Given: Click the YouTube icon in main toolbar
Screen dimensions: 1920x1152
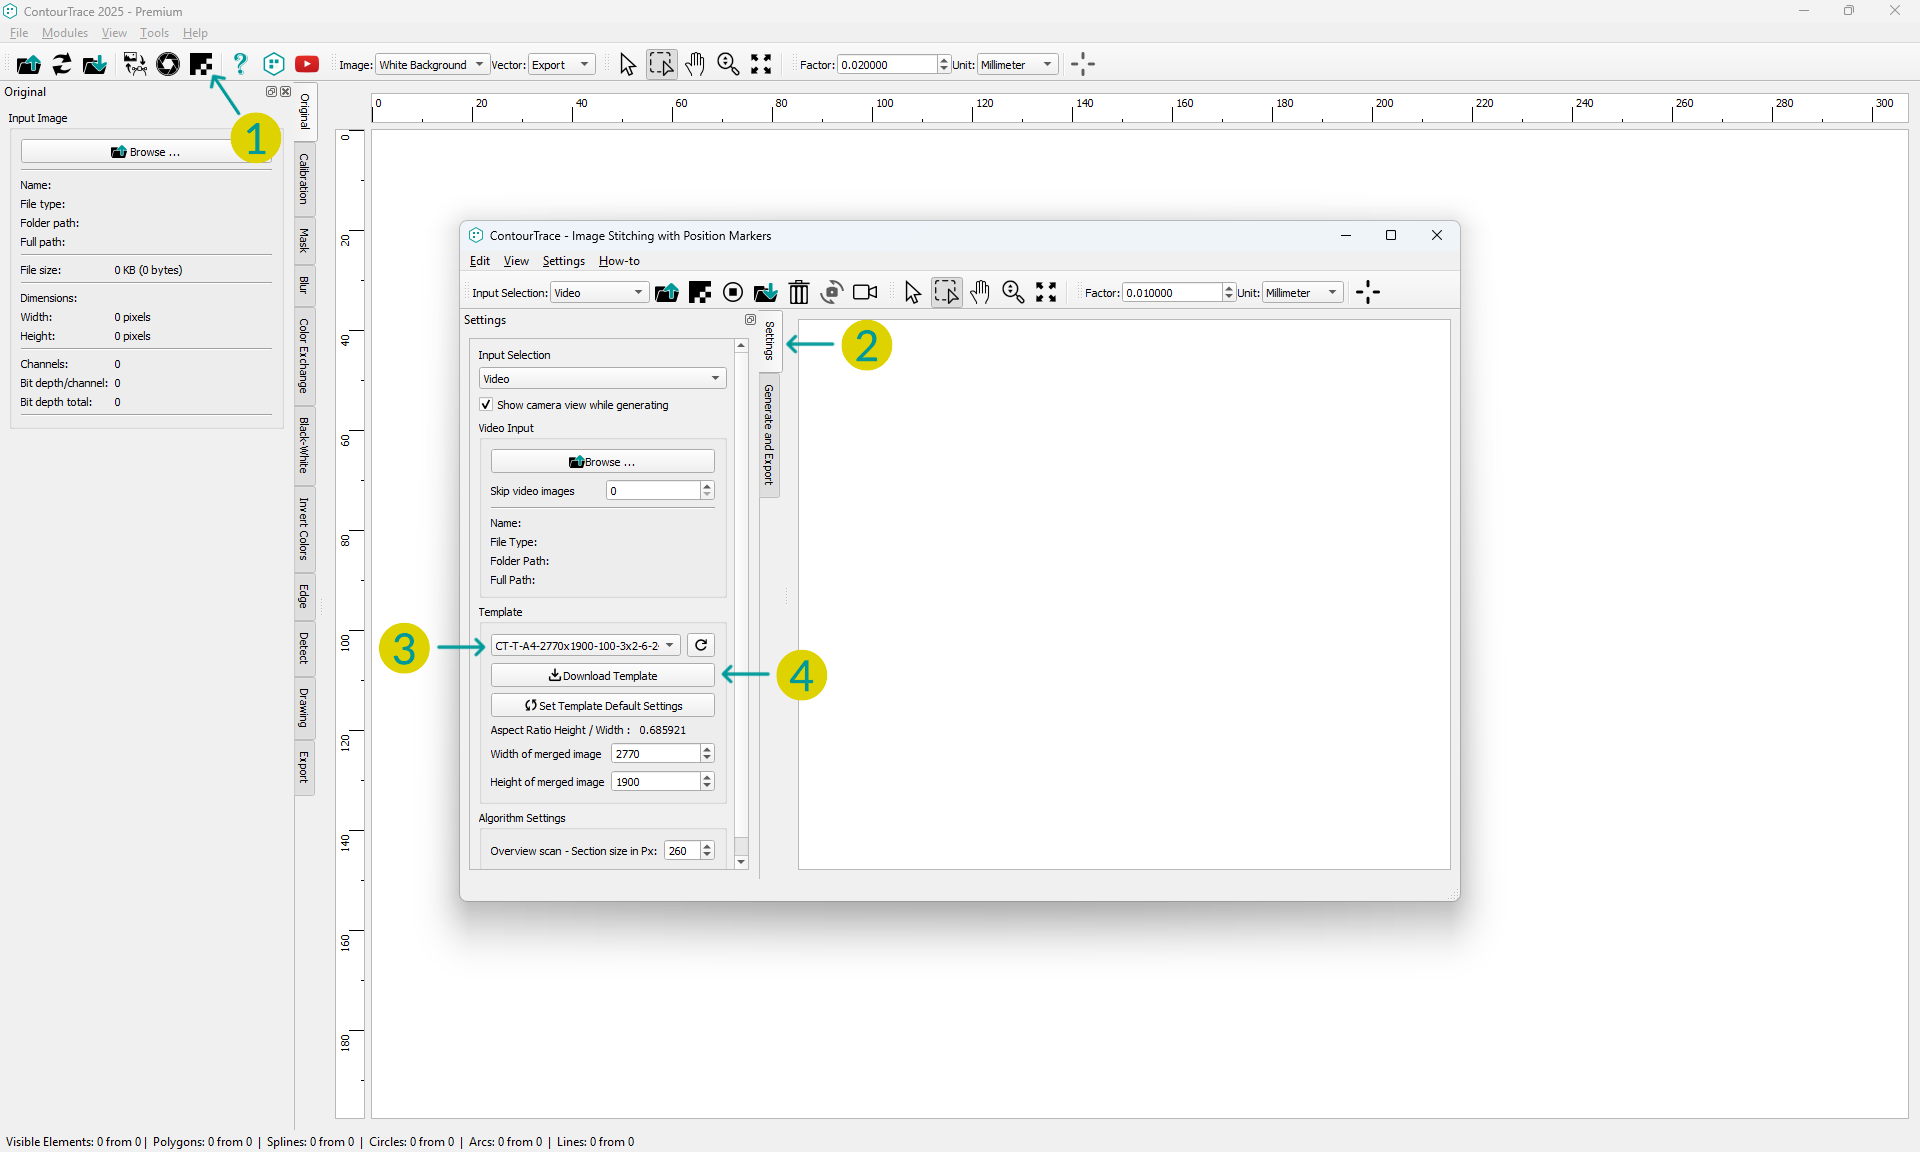Looking at the screenshot, I should [307, 65].
